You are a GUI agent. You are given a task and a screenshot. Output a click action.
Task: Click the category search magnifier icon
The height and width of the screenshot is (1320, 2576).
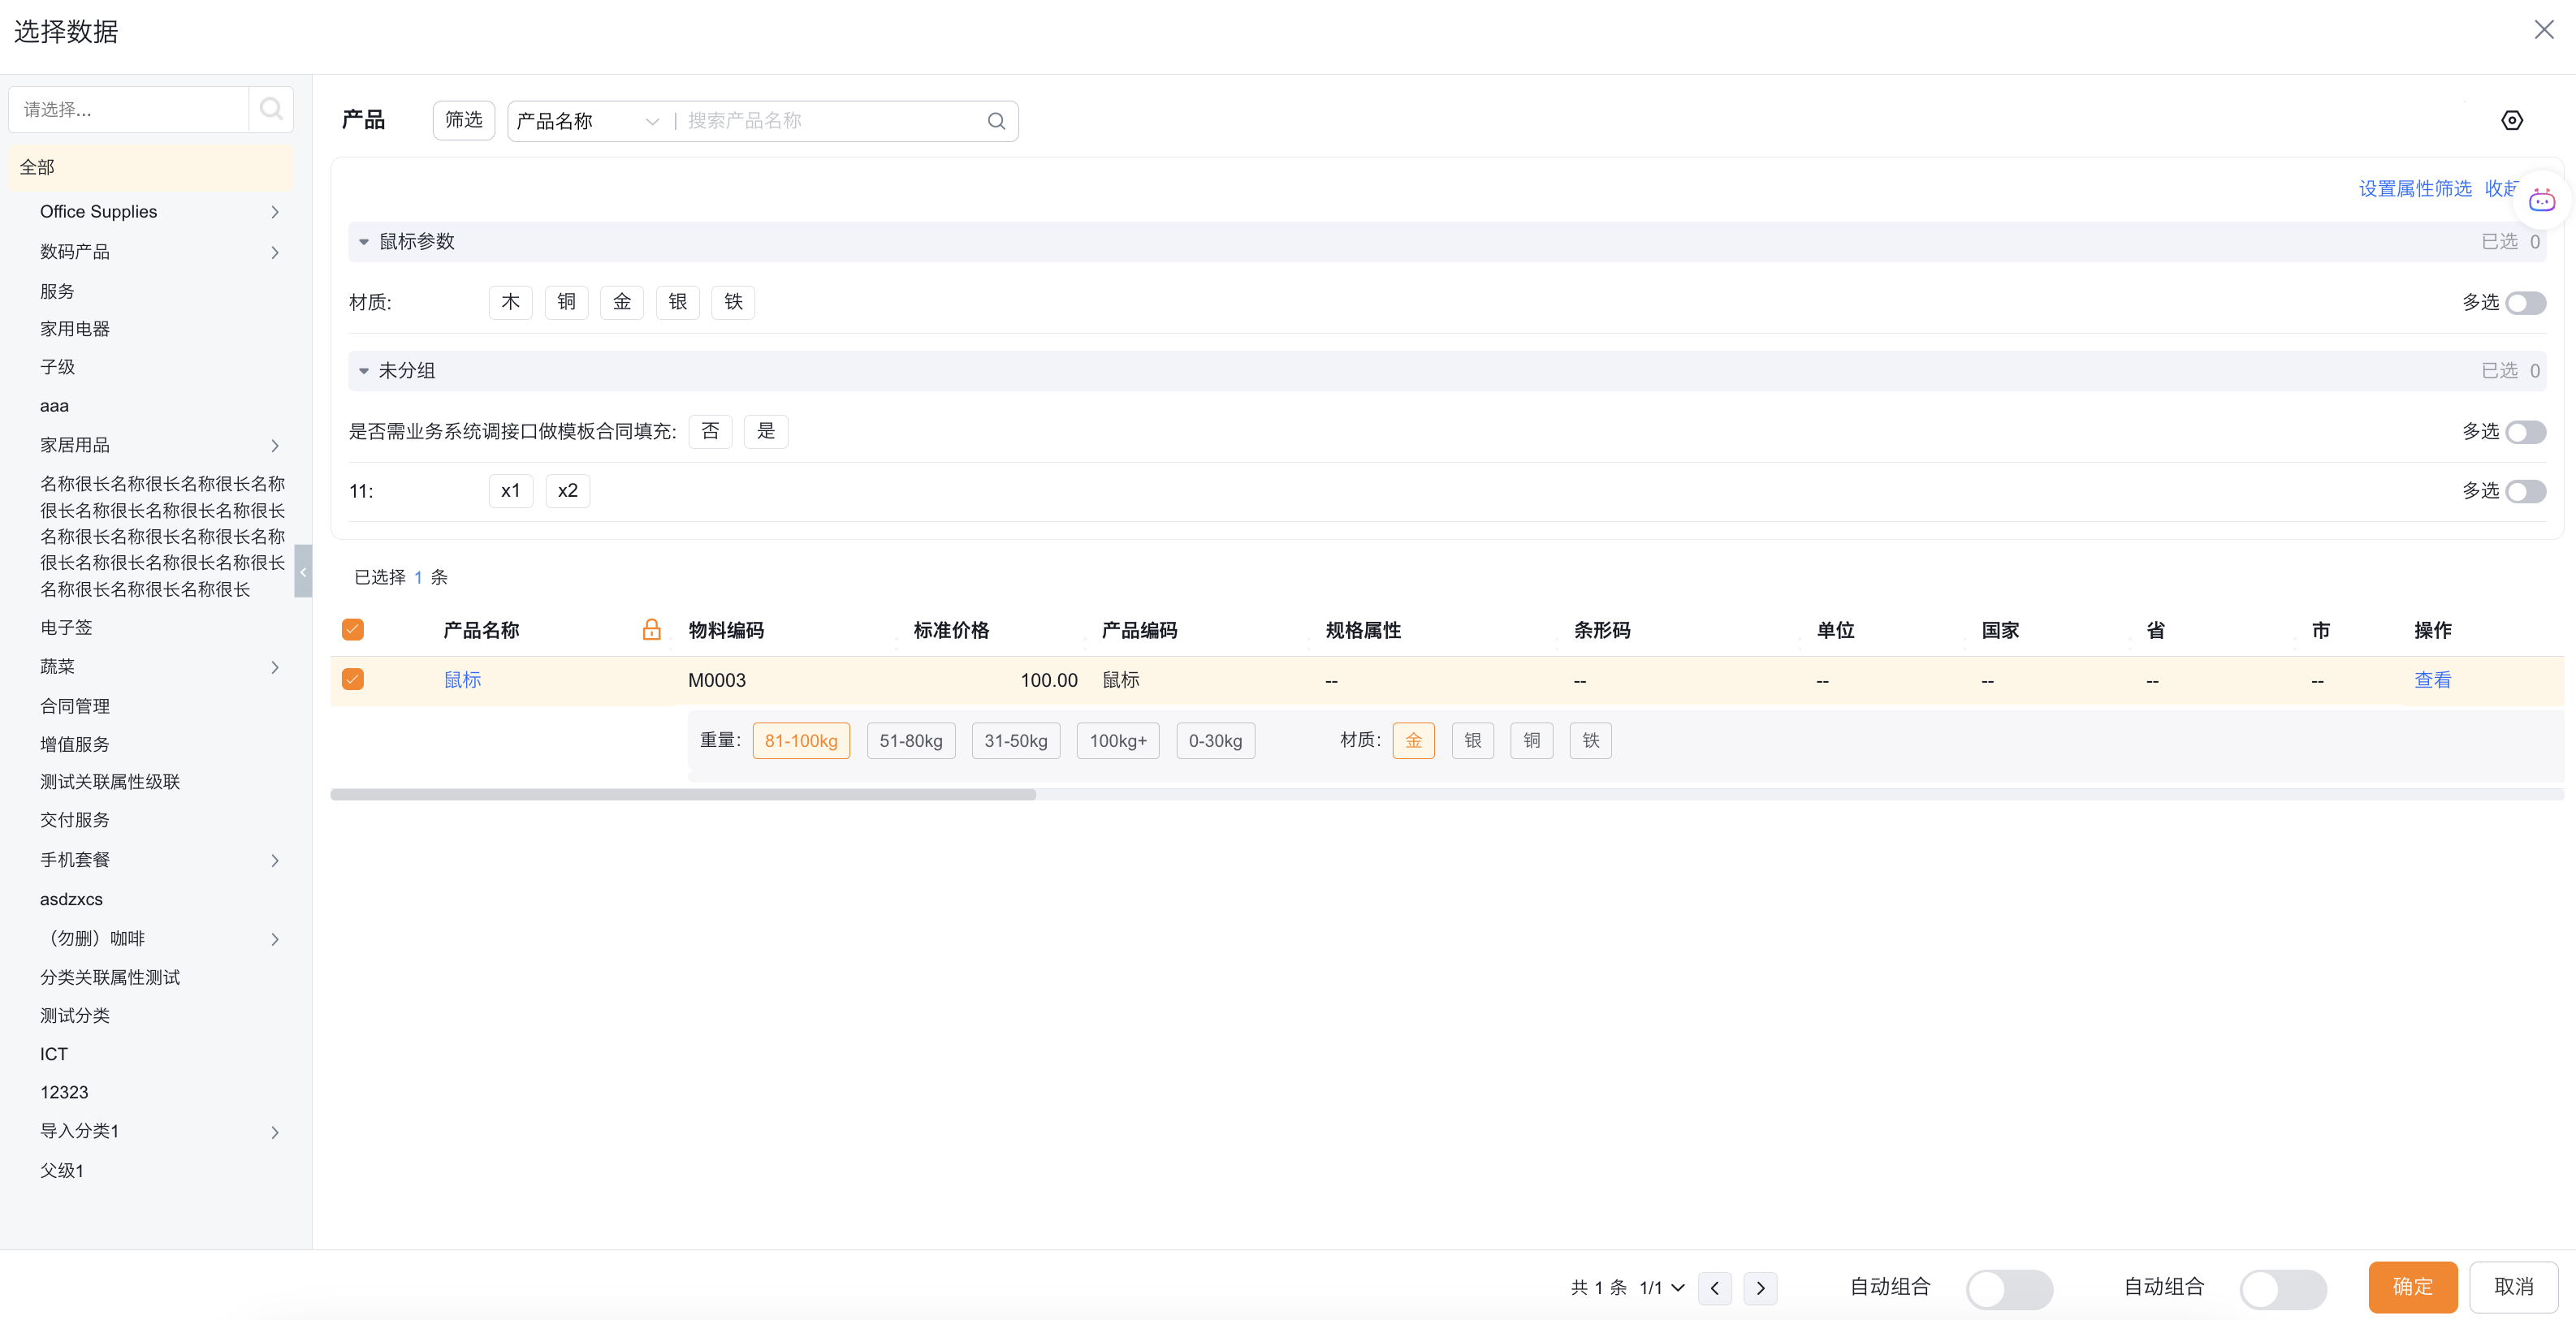[270, 109]
